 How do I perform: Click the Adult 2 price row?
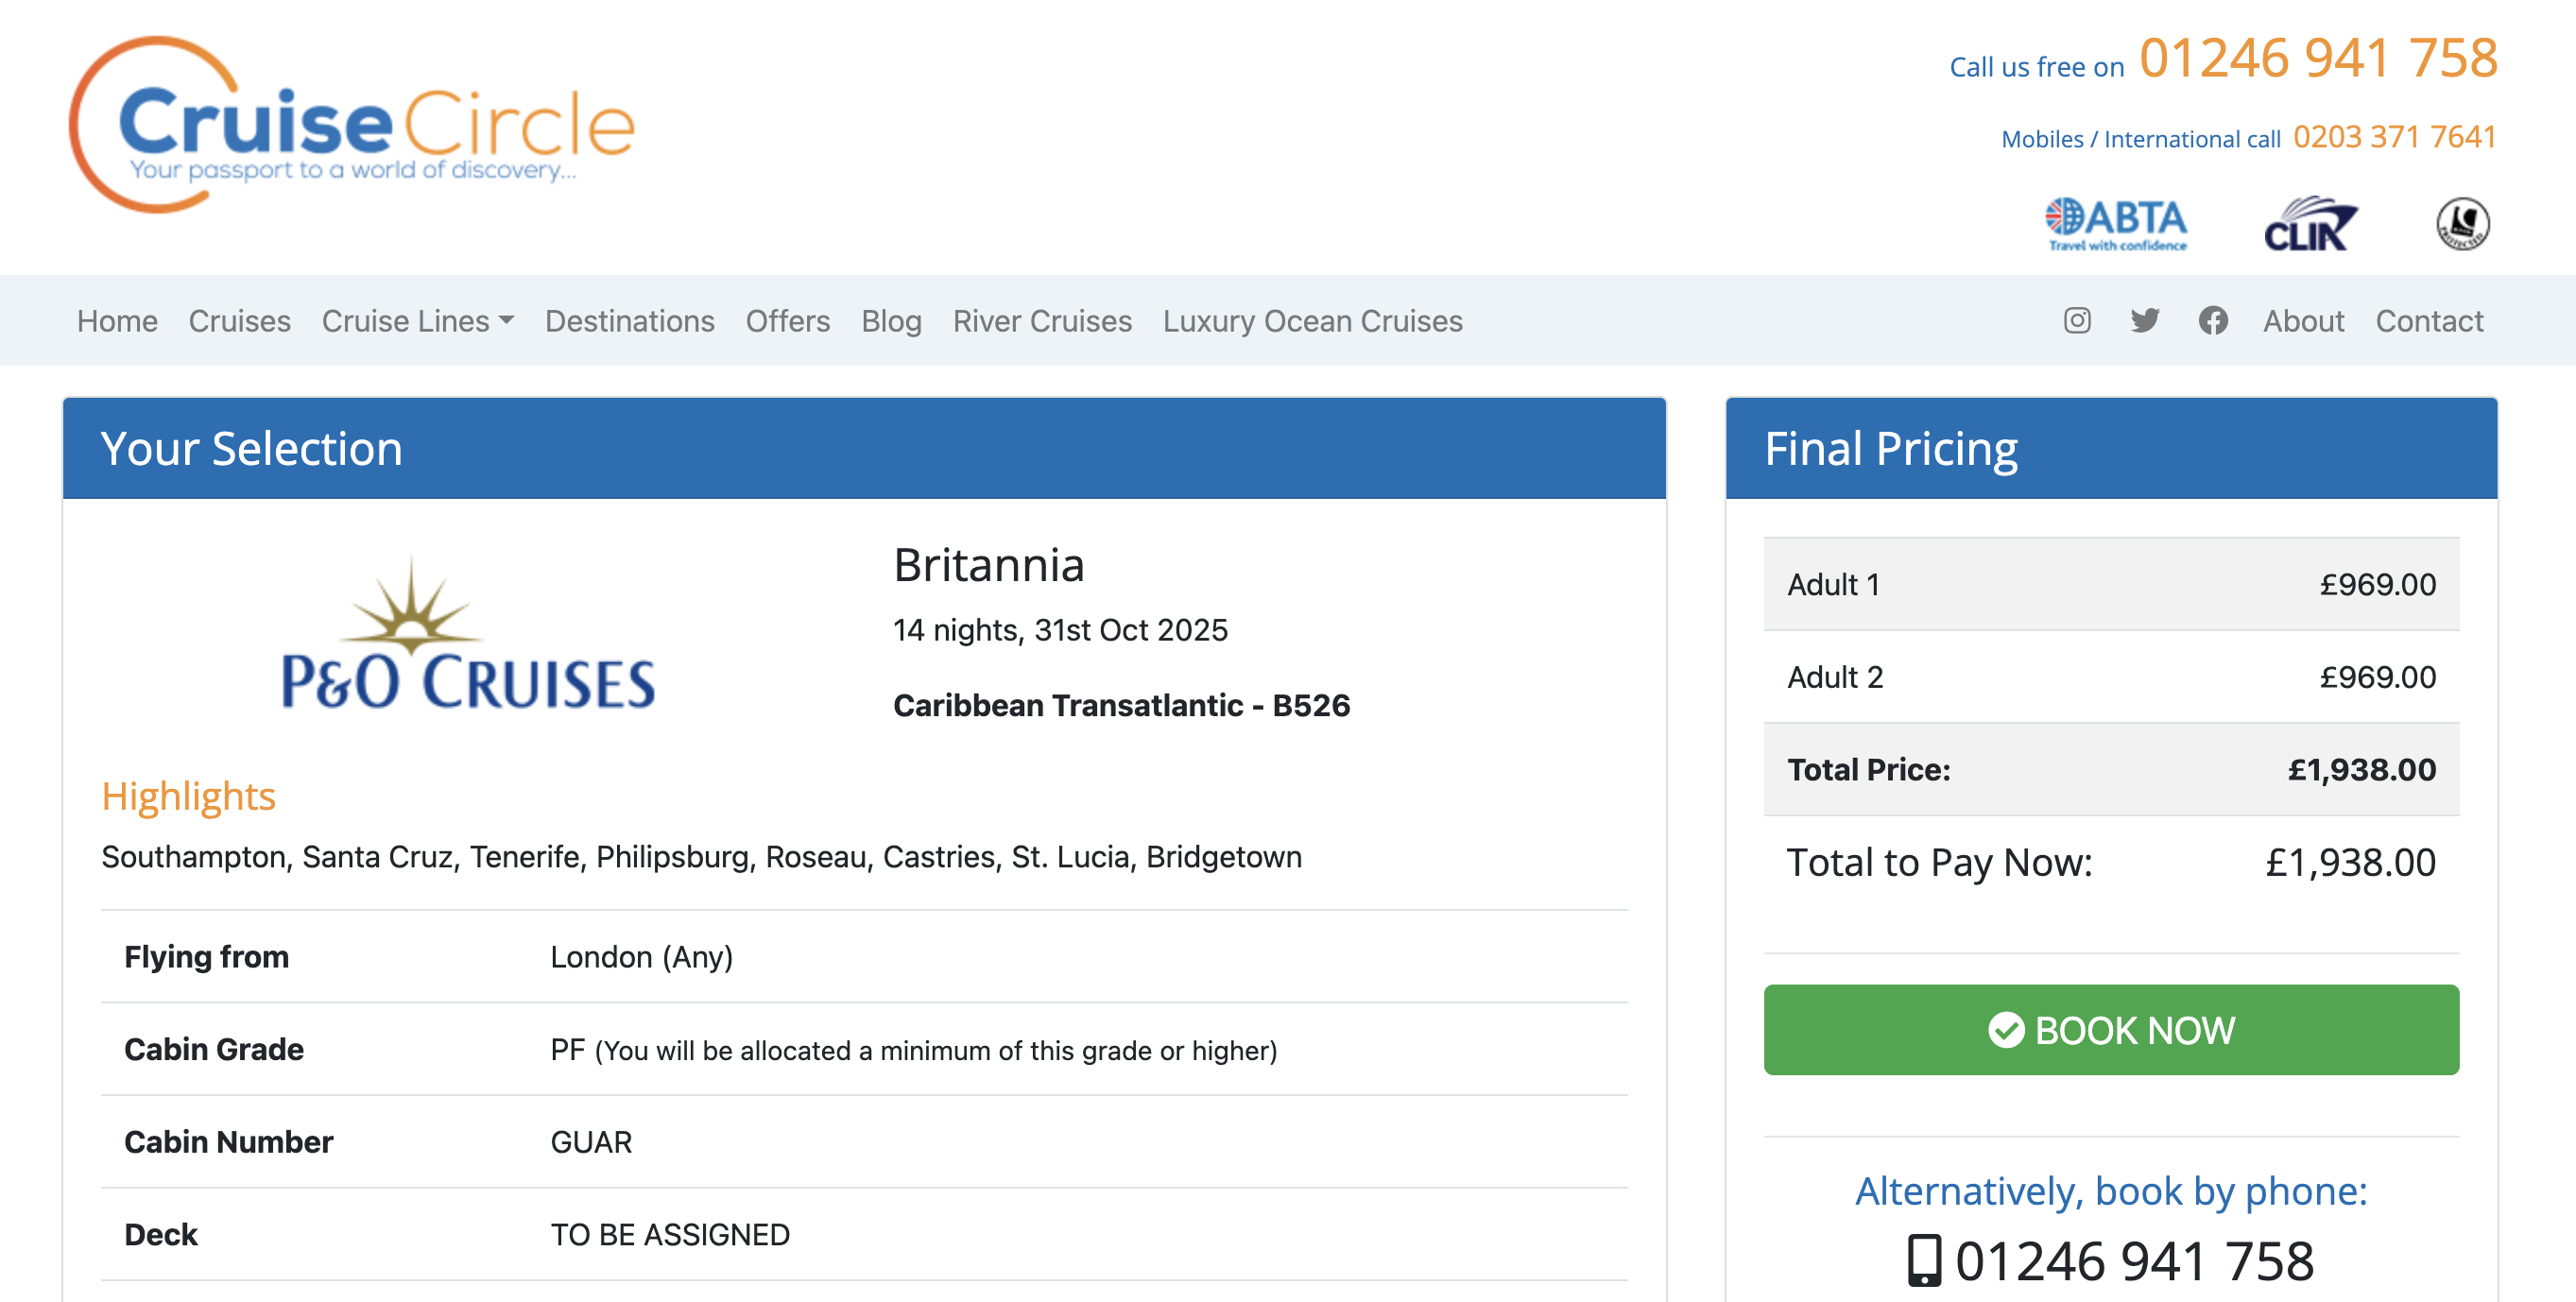(2111, 677)
